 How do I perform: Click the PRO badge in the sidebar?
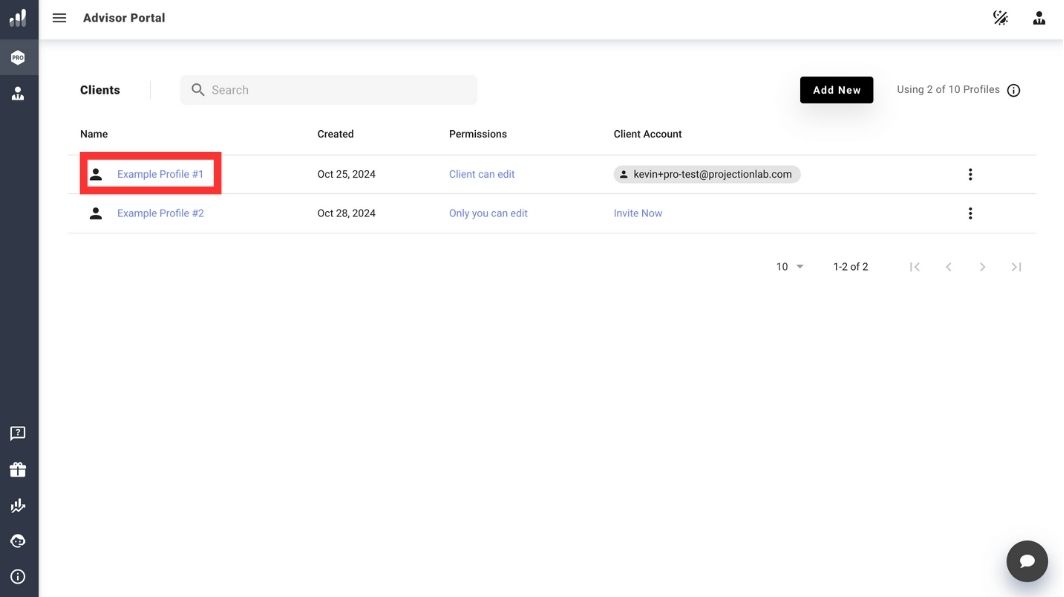click(x=16, y=56)
